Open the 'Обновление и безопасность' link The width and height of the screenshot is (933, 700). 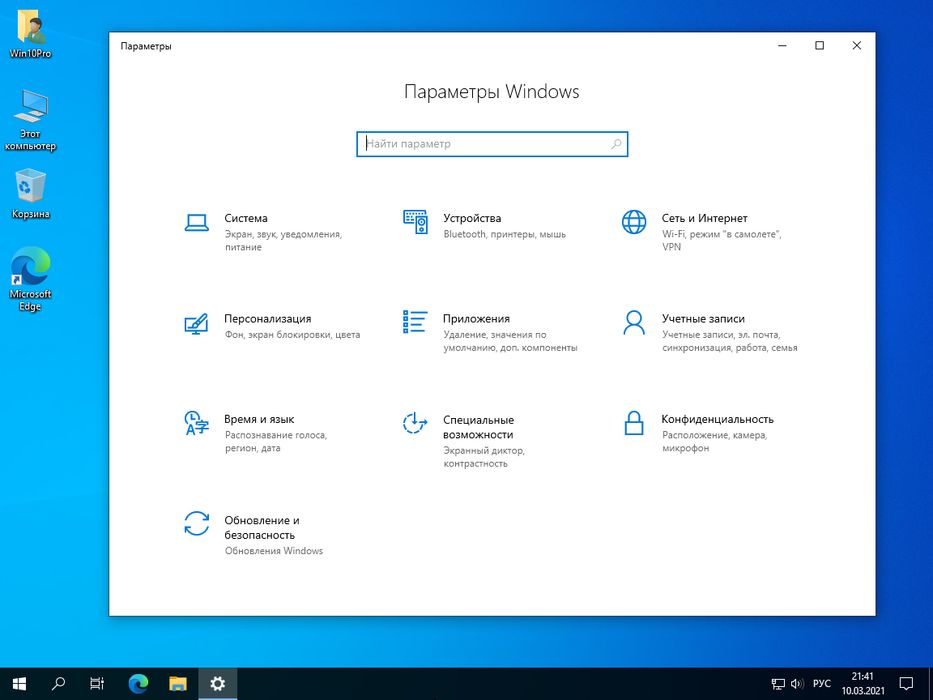262,527
